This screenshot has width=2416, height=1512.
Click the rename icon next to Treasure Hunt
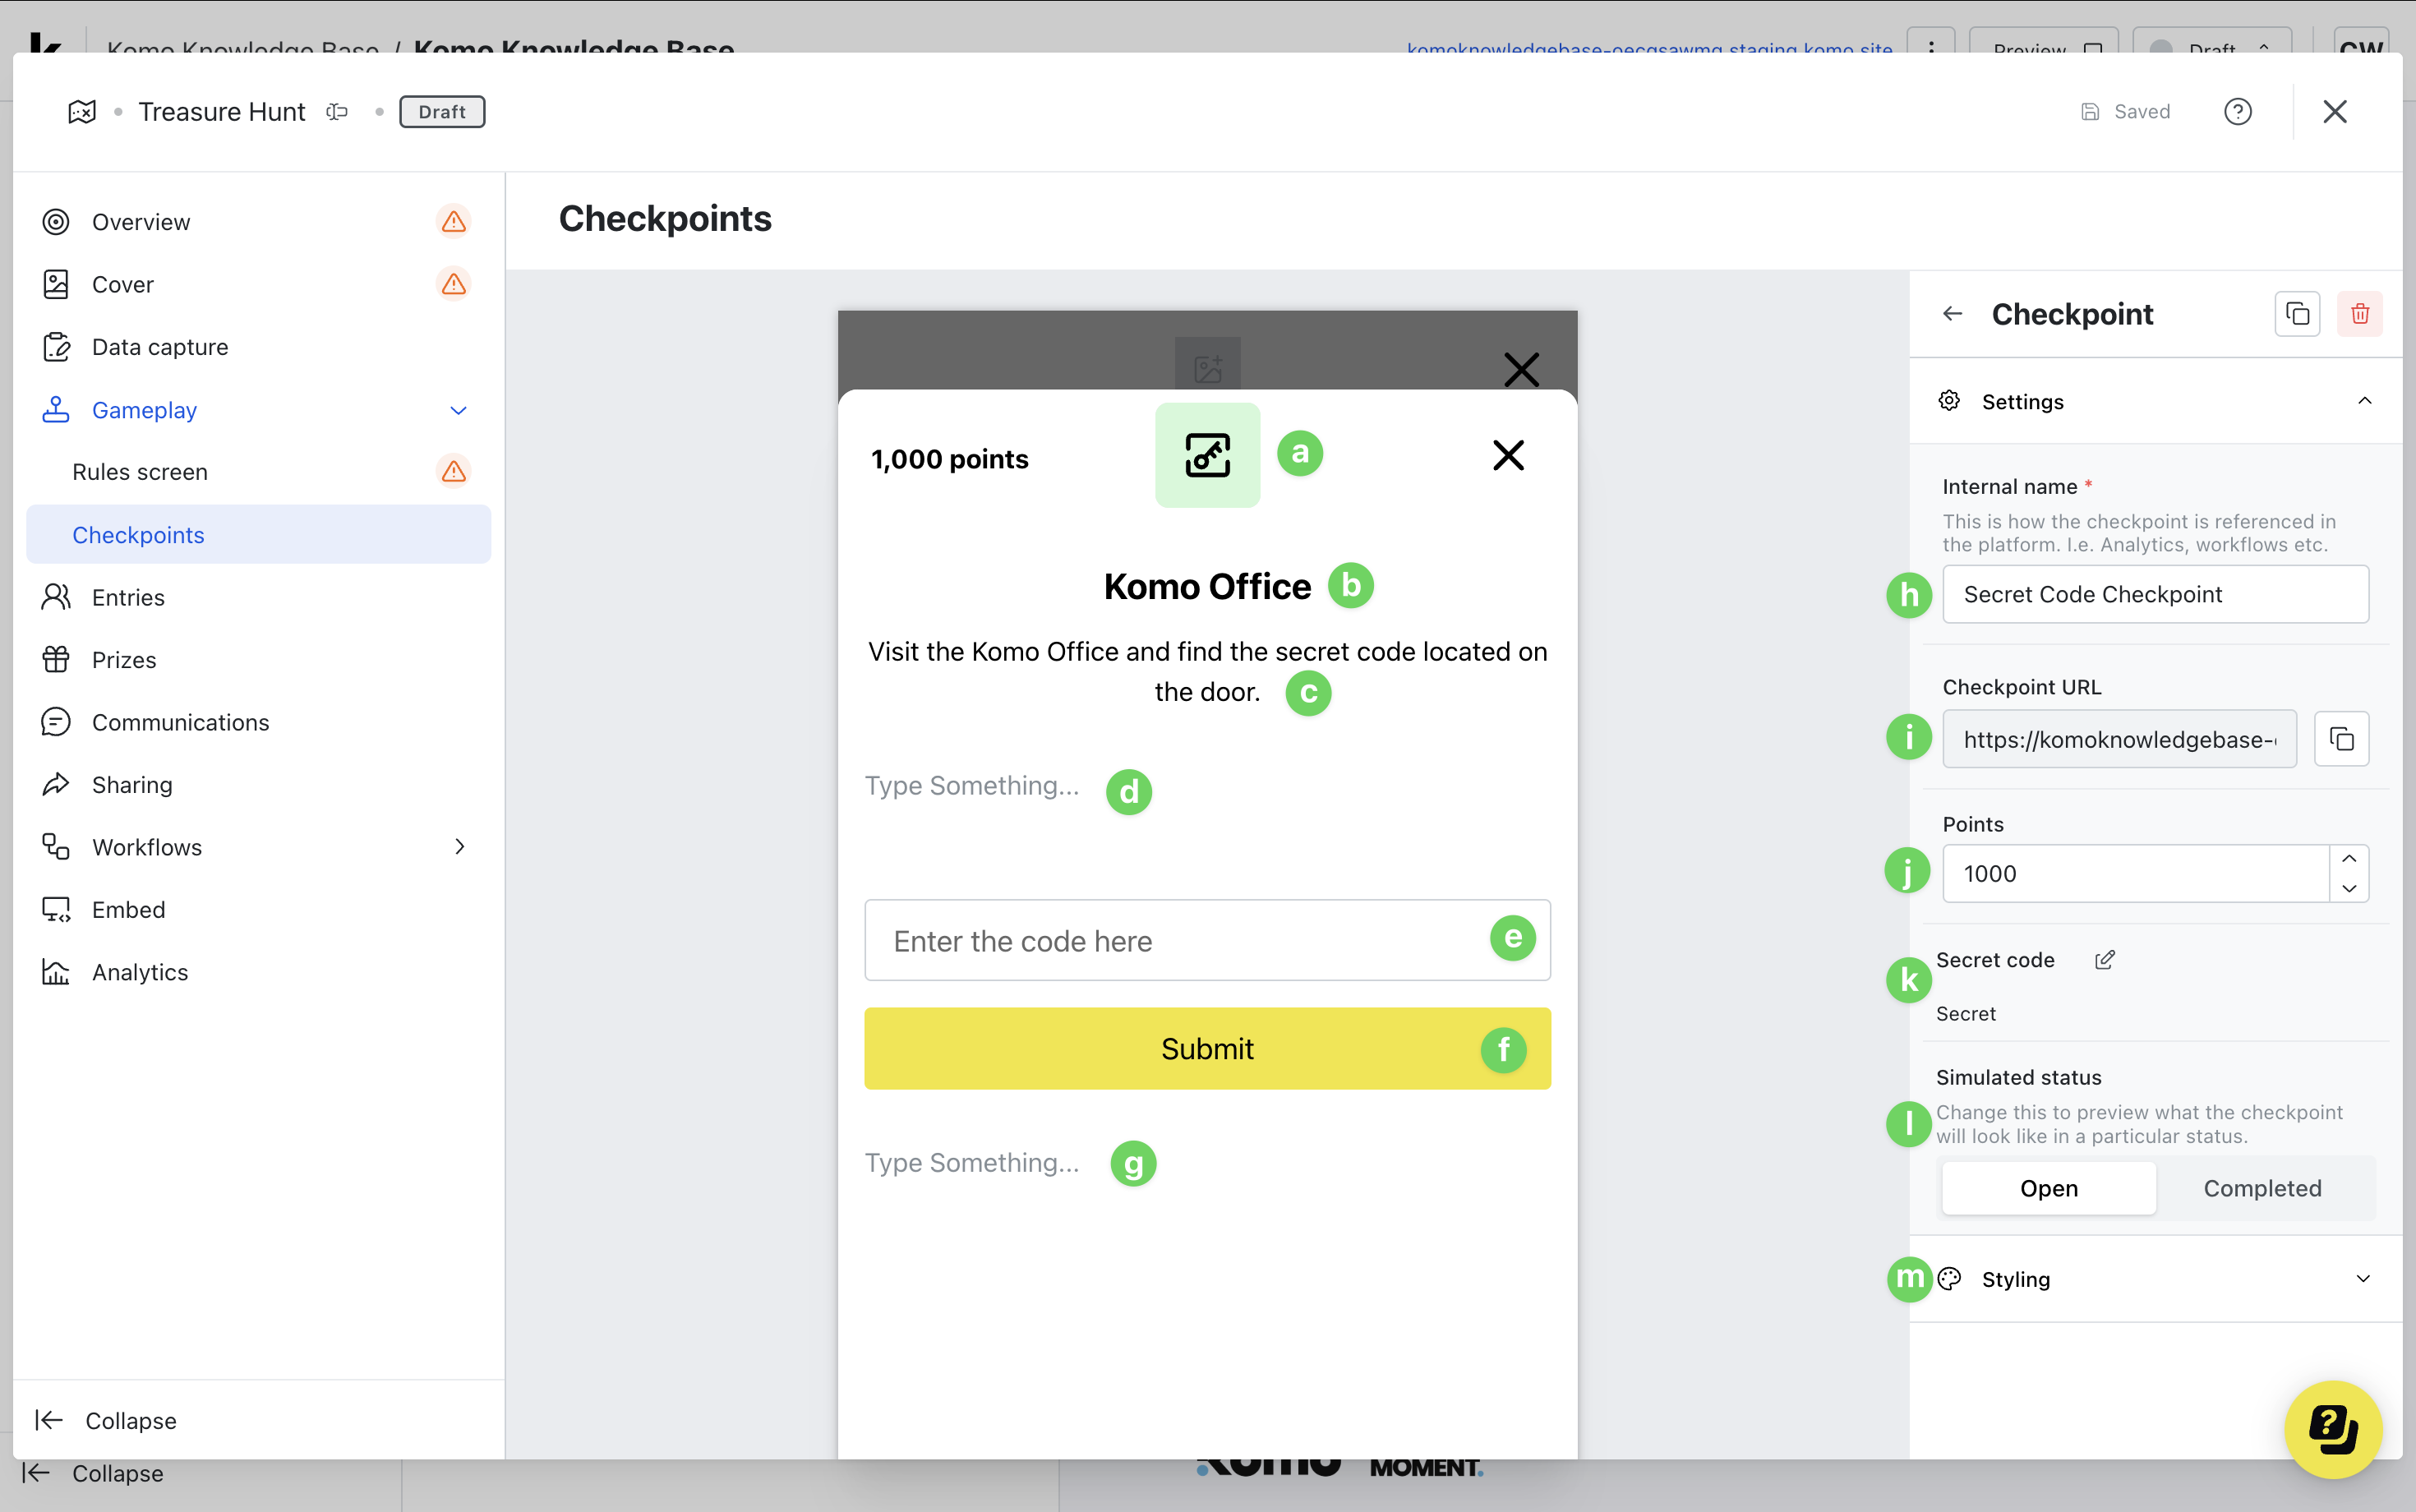point(337,111)
